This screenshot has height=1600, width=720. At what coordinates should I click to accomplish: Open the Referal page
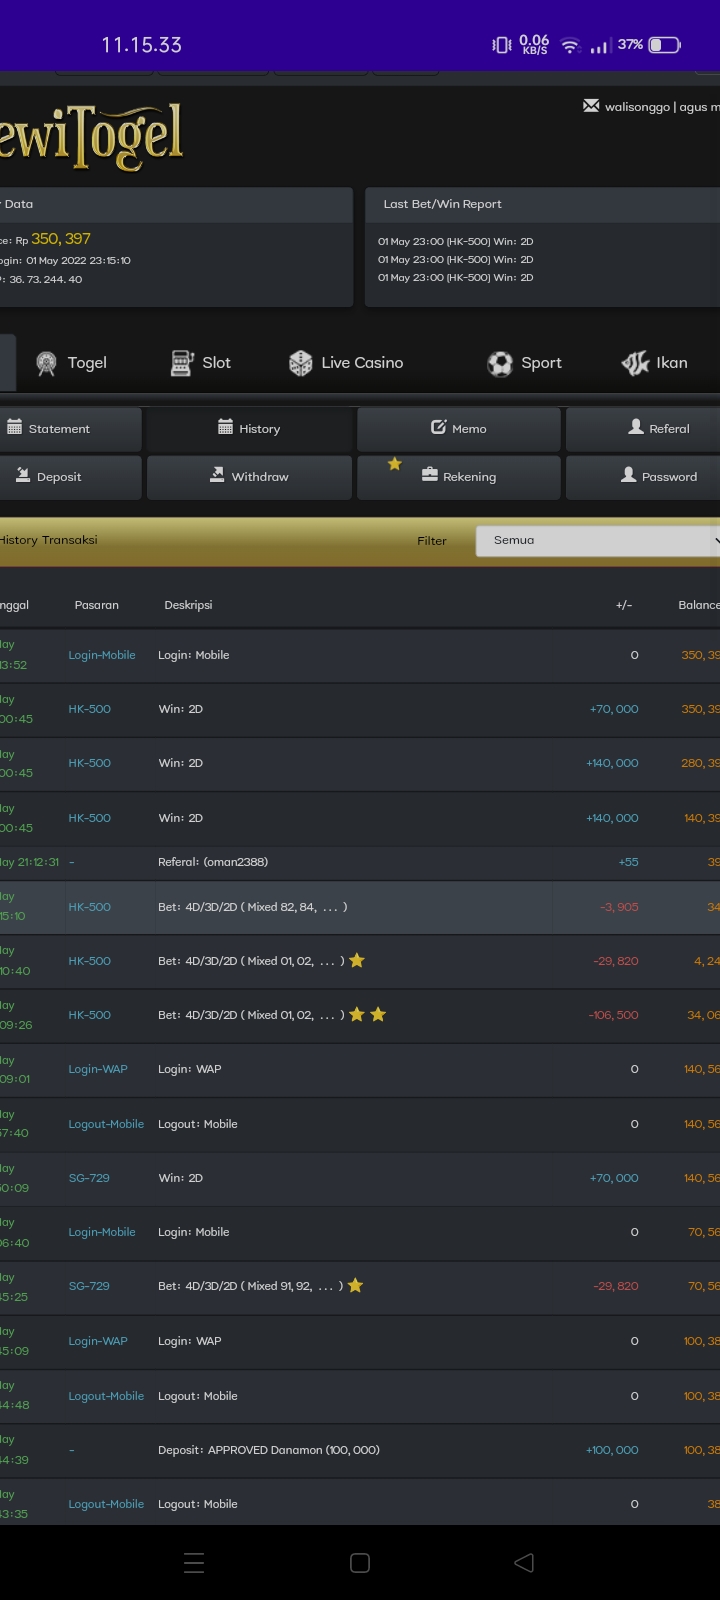click(x=658, y=429)
